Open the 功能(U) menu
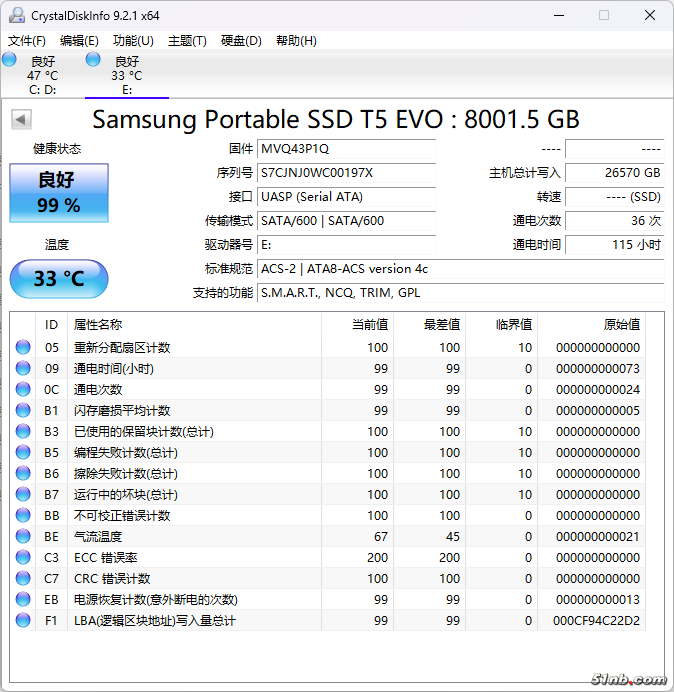Screen dimensions: 674x692 click(133, 41)
